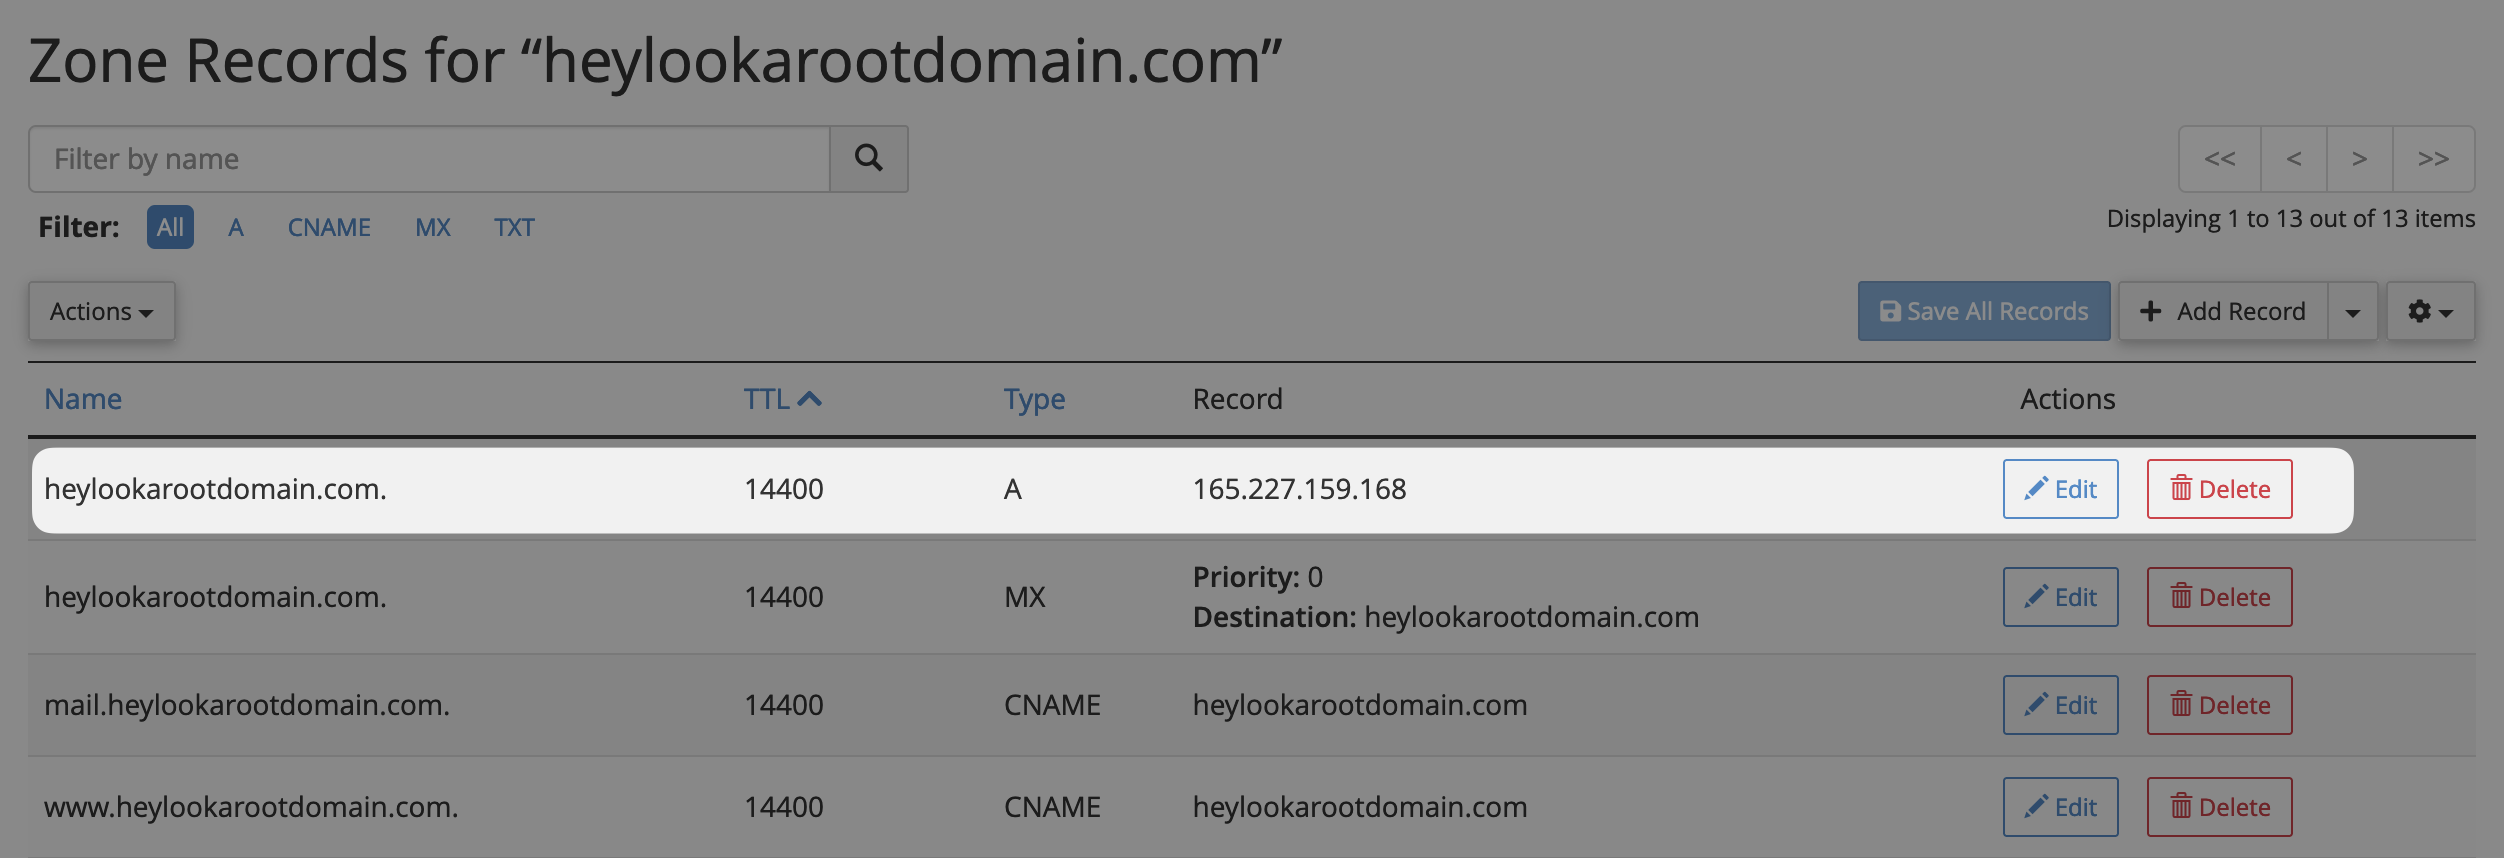Screen dimensions: 2504x858
Task: Select the All filter option
Action: click(x=170, y=228)
